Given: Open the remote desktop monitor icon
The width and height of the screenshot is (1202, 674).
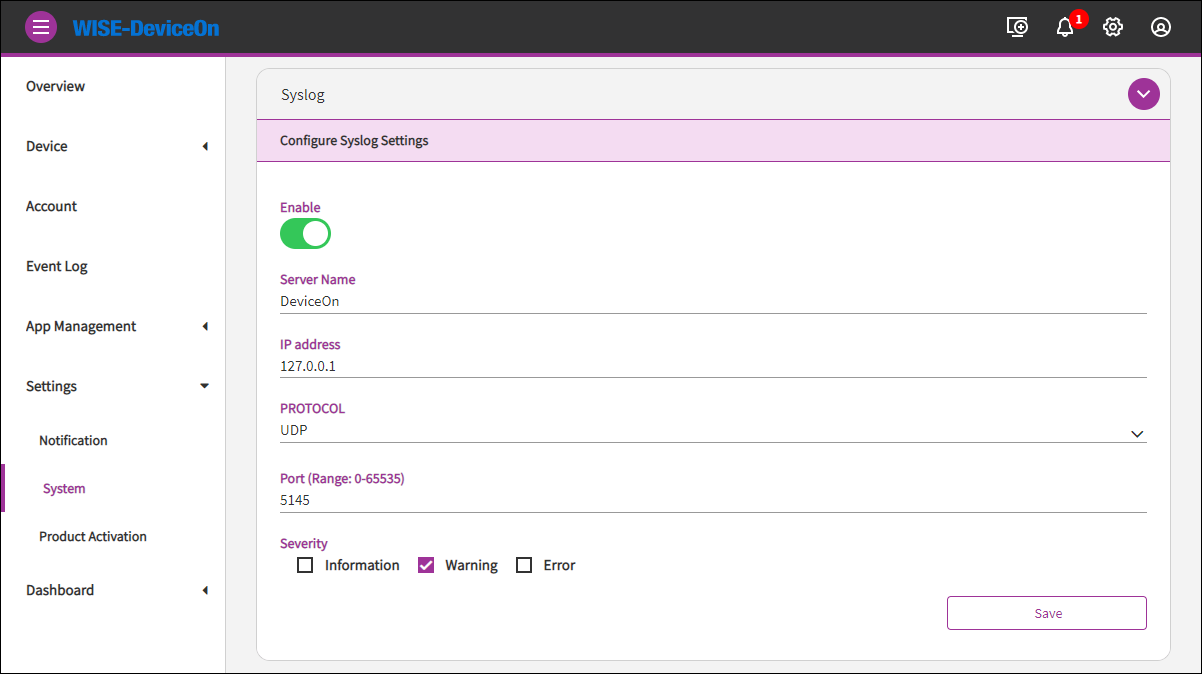Looking at the screenshot, I should (x=1017, y=27).
